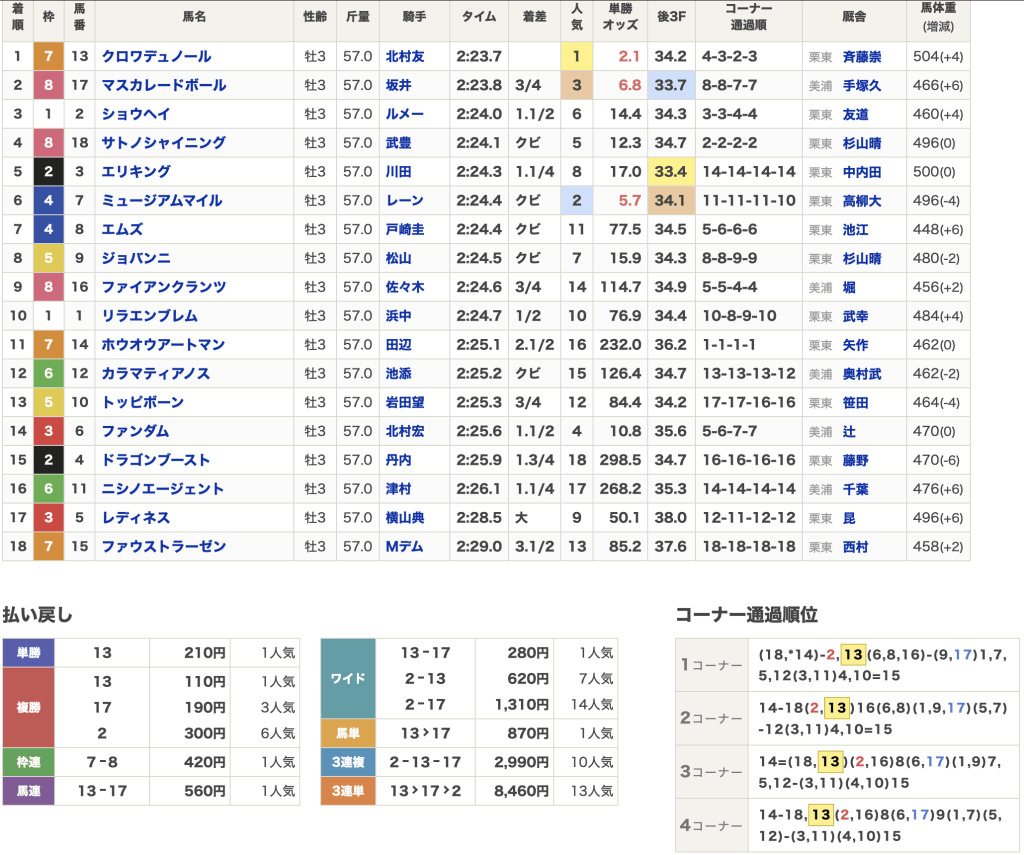
Task: Click the 4コーナー row label
Action: tap(711, 826)
